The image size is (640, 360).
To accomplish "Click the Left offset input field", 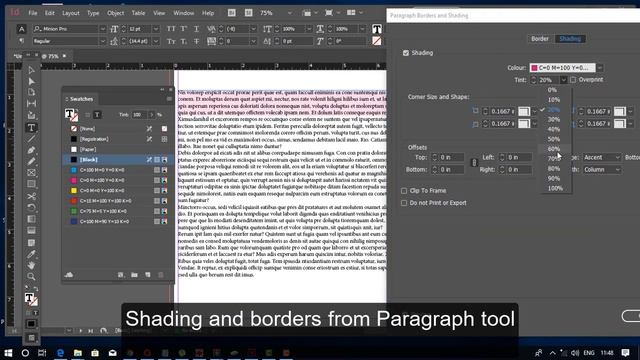I will [x=519, y=157].
